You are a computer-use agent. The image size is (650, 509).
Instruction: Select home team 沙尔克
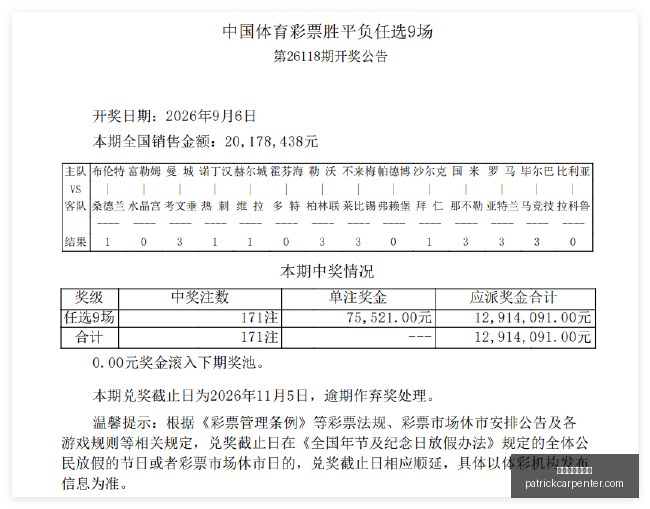pos(430,171)
